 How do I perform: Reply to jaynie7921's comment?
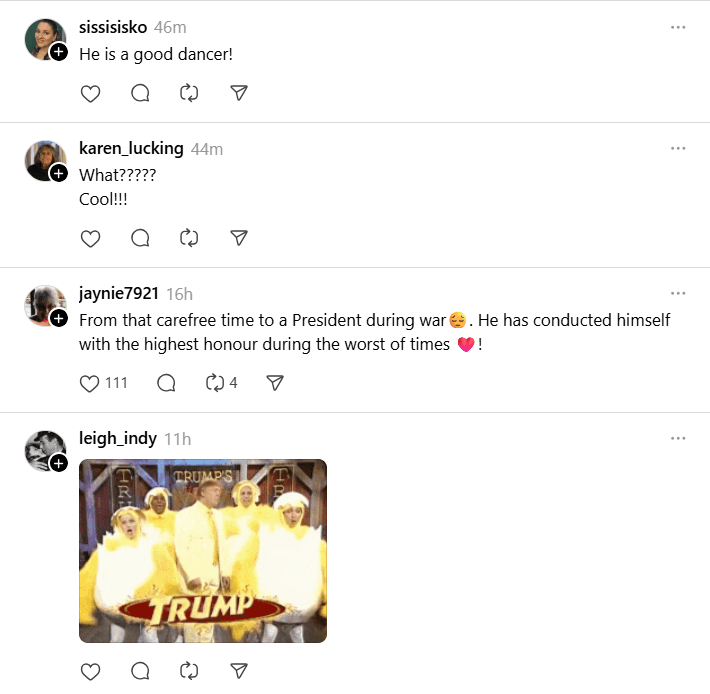166,383
